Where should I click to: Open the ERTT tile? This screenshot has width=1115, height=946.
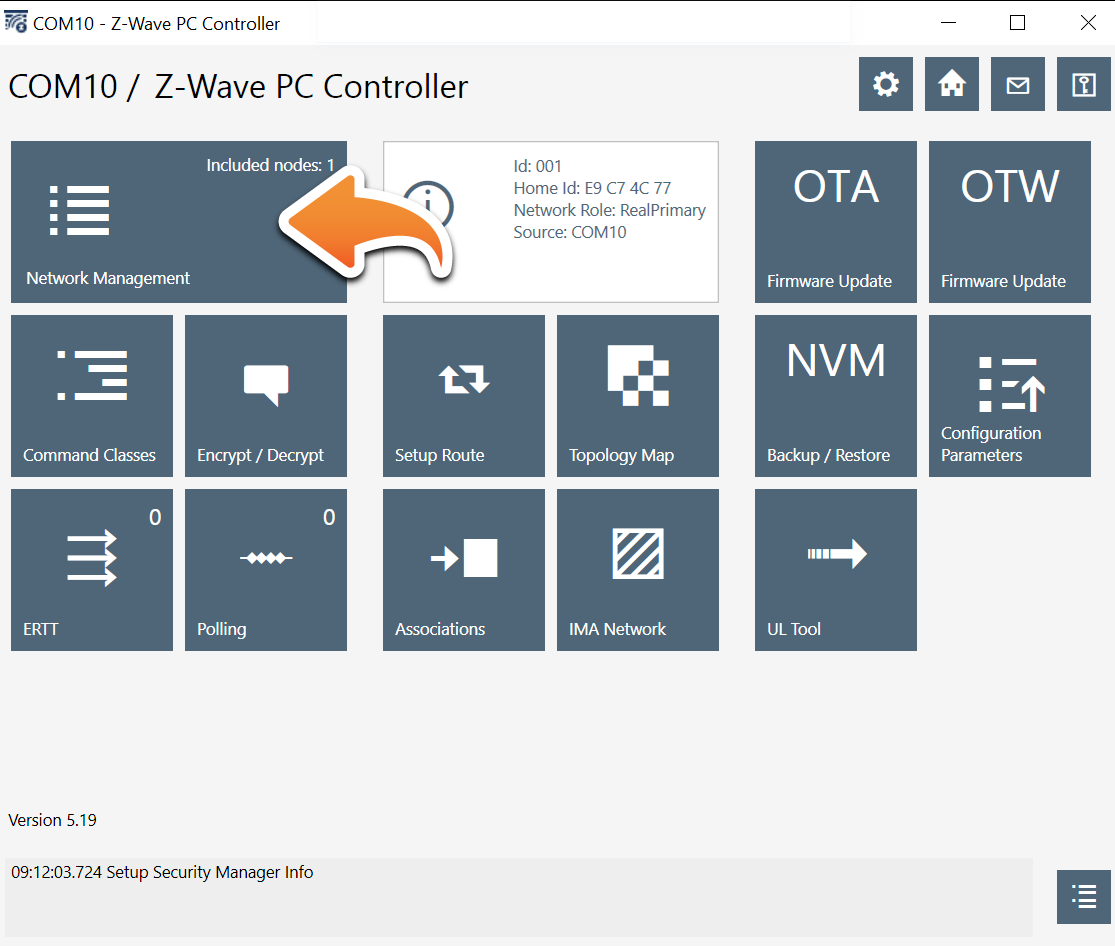point(92,570)
